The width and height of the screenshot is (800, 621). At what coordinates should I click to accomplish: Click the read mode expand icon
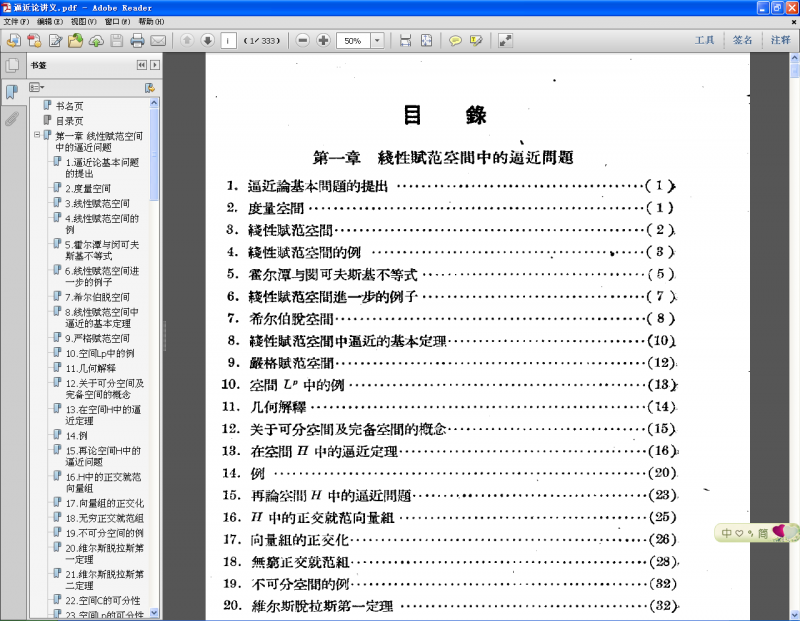click(x=505, y=40)
